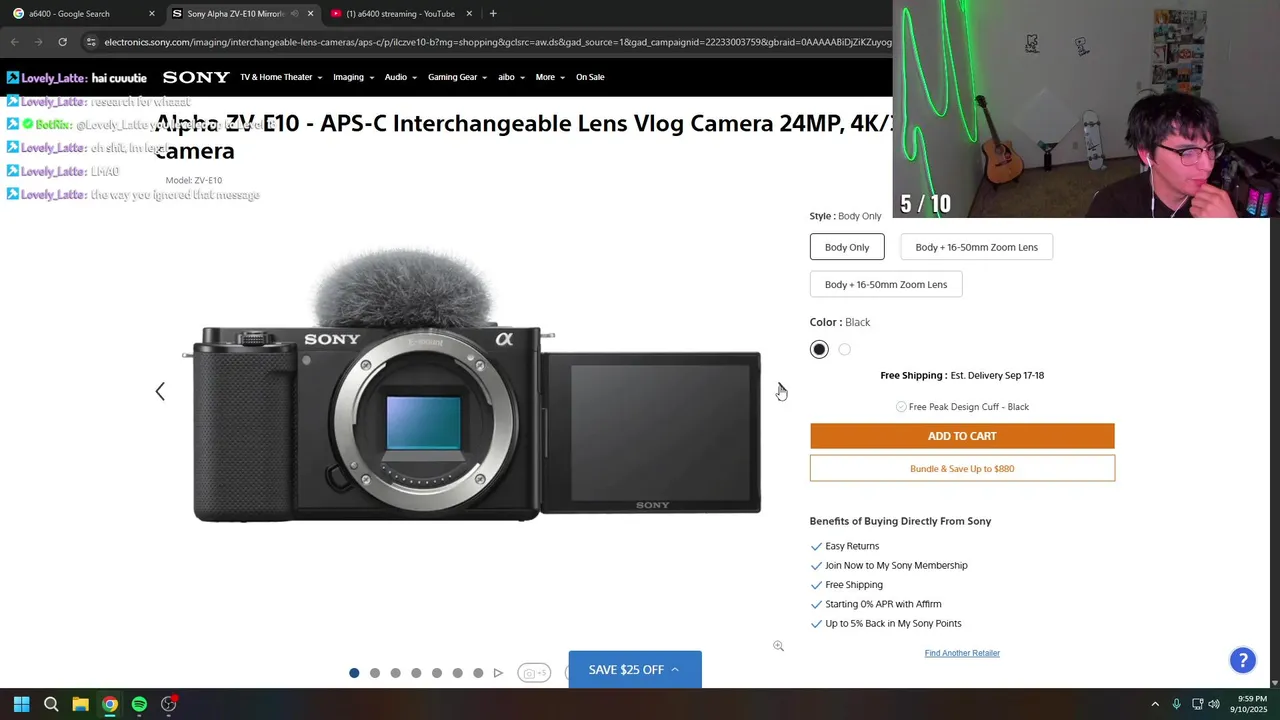Toggle Free Peak Design Cuff checkbox

(901, 407)
